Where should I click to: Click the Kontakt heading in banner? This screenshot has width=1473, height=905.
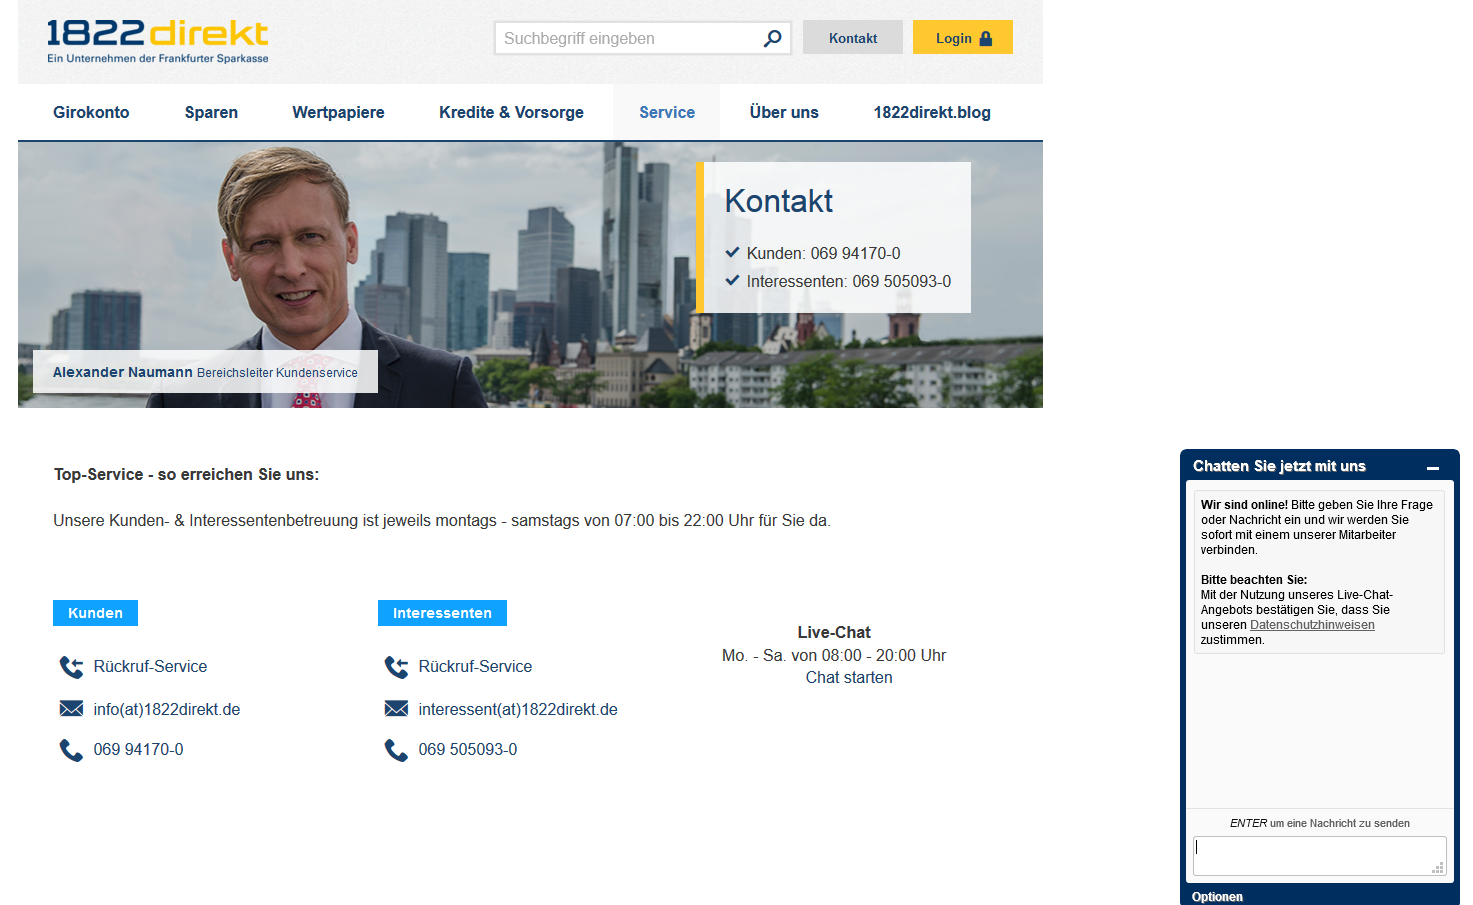(x=778, y=201)
